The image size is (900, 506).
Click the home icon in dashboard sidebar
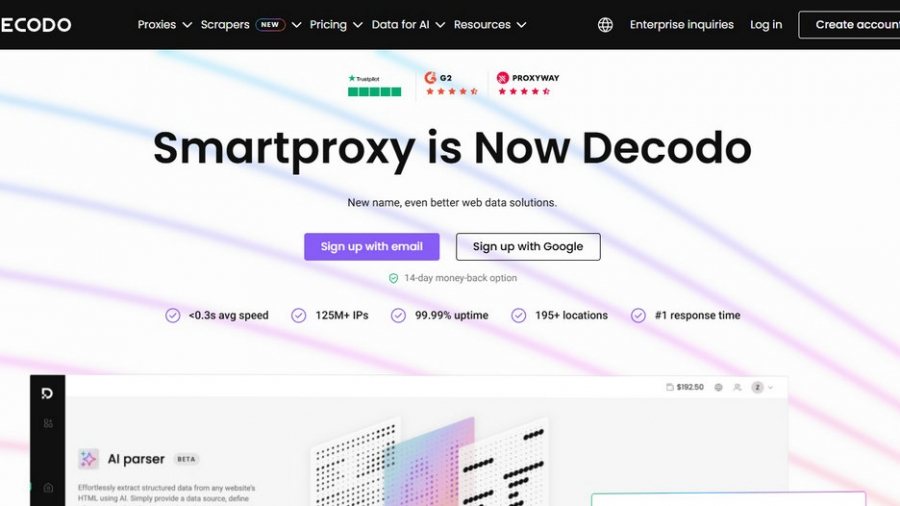pos(48,488)
